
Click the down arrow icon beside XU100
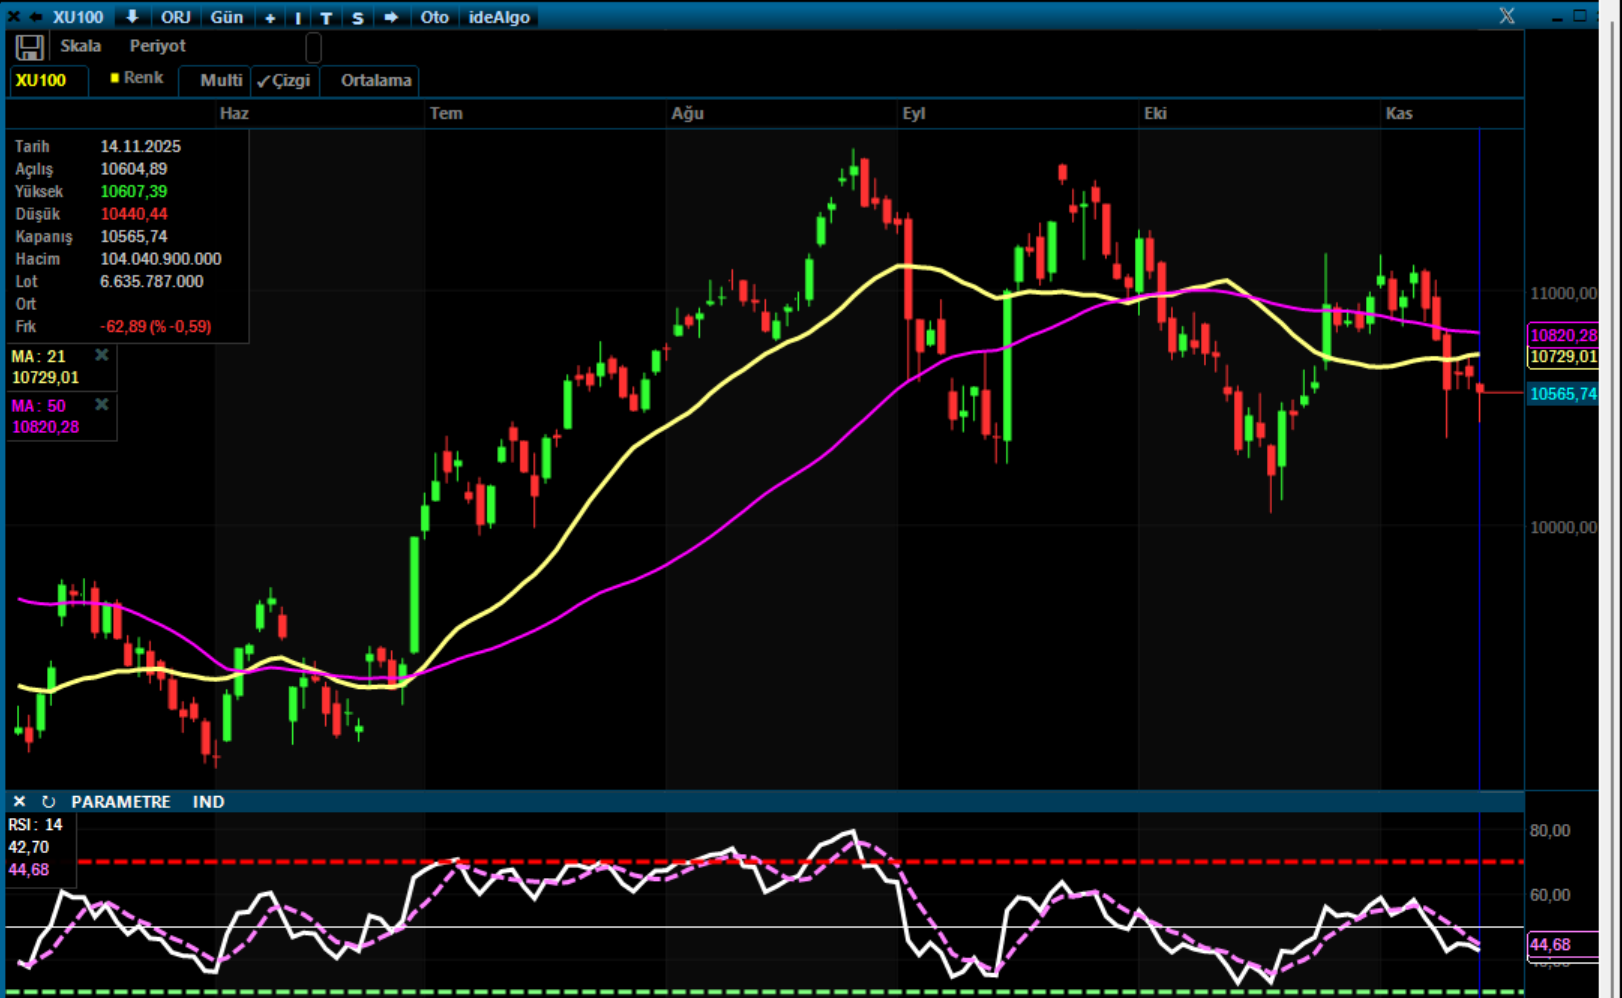tap(131, 17)
